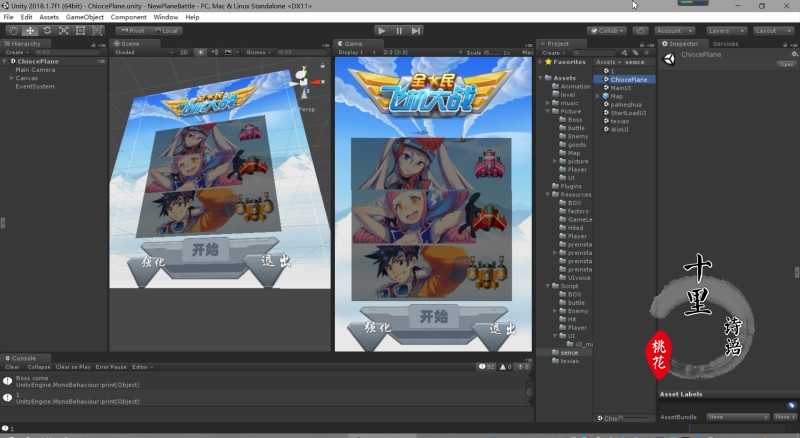
Task: Click 退出 button in the Game view
Action: point(502,329)
